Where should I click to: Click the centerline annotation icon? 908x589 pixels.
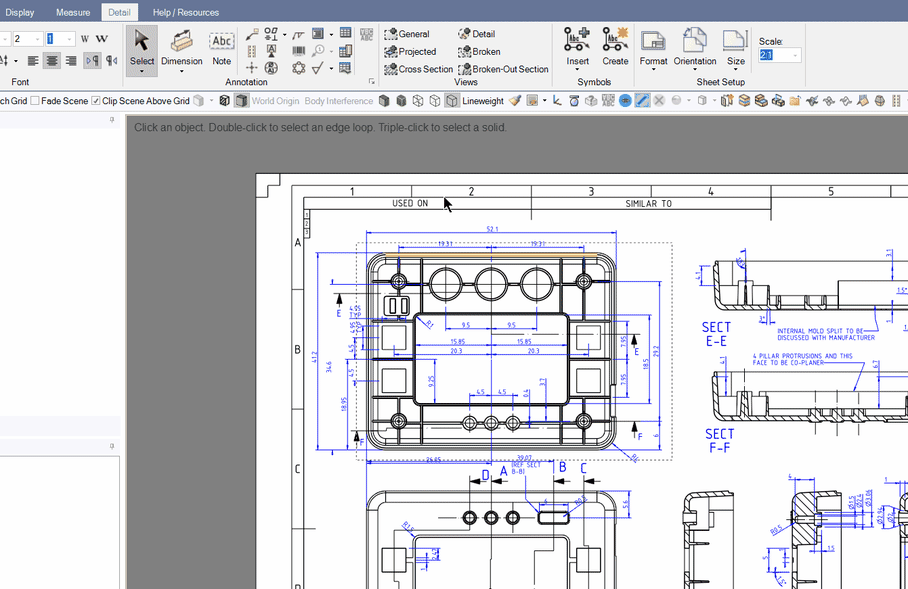click(x=252, y=52)
